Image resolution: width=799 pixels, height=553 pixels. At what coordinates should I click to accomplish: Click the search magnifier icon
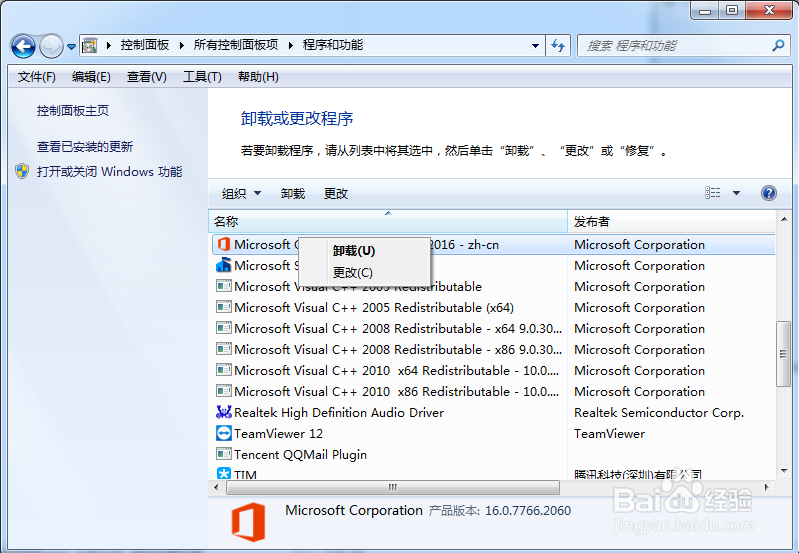(778, 45)
